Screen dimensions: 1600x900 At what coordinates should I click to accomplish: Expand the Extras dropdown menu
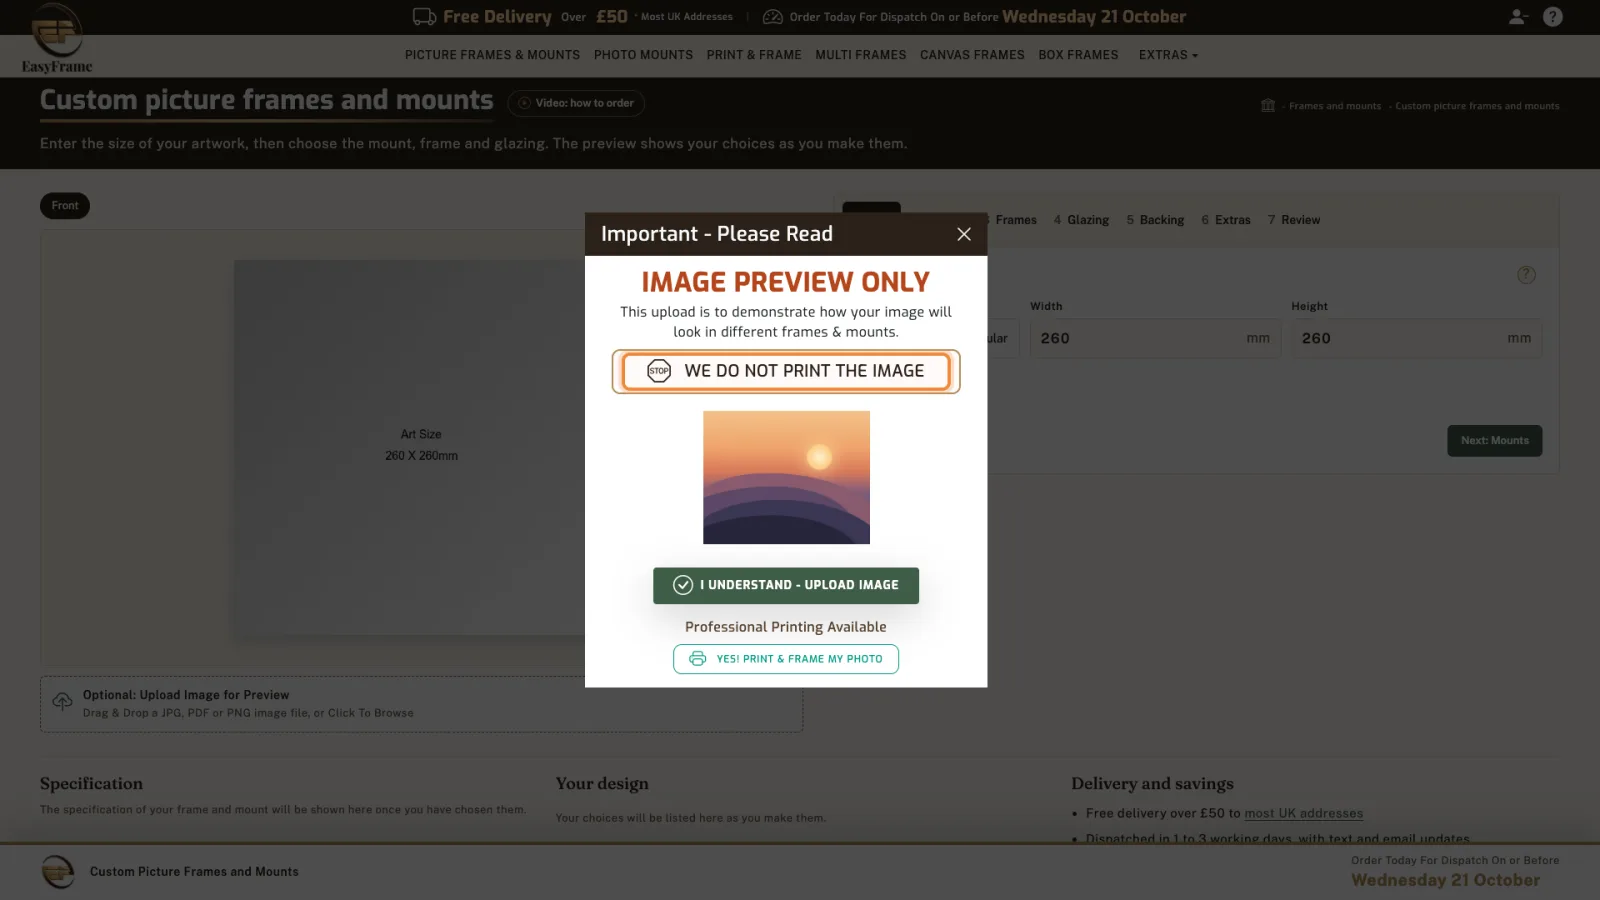[x=1168, y=55]
